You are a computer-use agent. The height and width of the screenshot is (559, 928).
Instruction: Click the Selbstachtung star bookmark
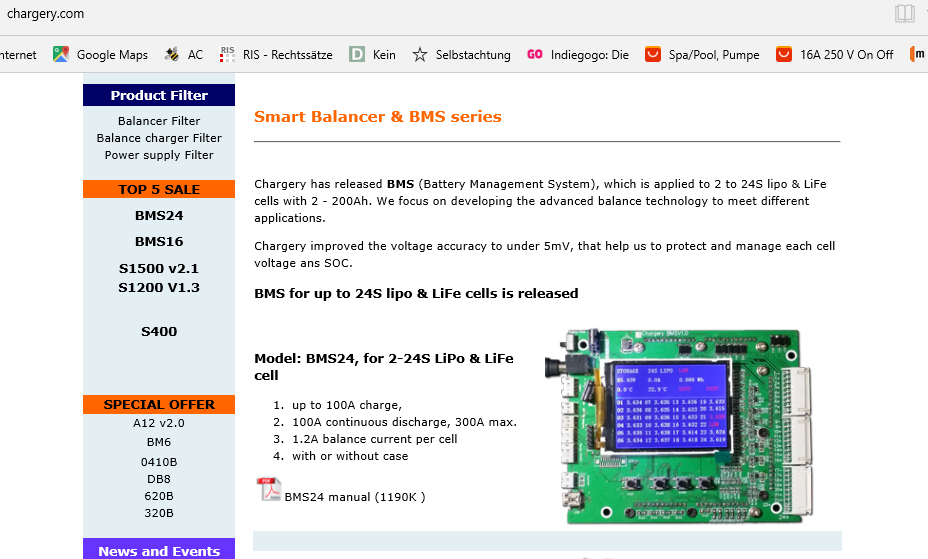(461, 55)
